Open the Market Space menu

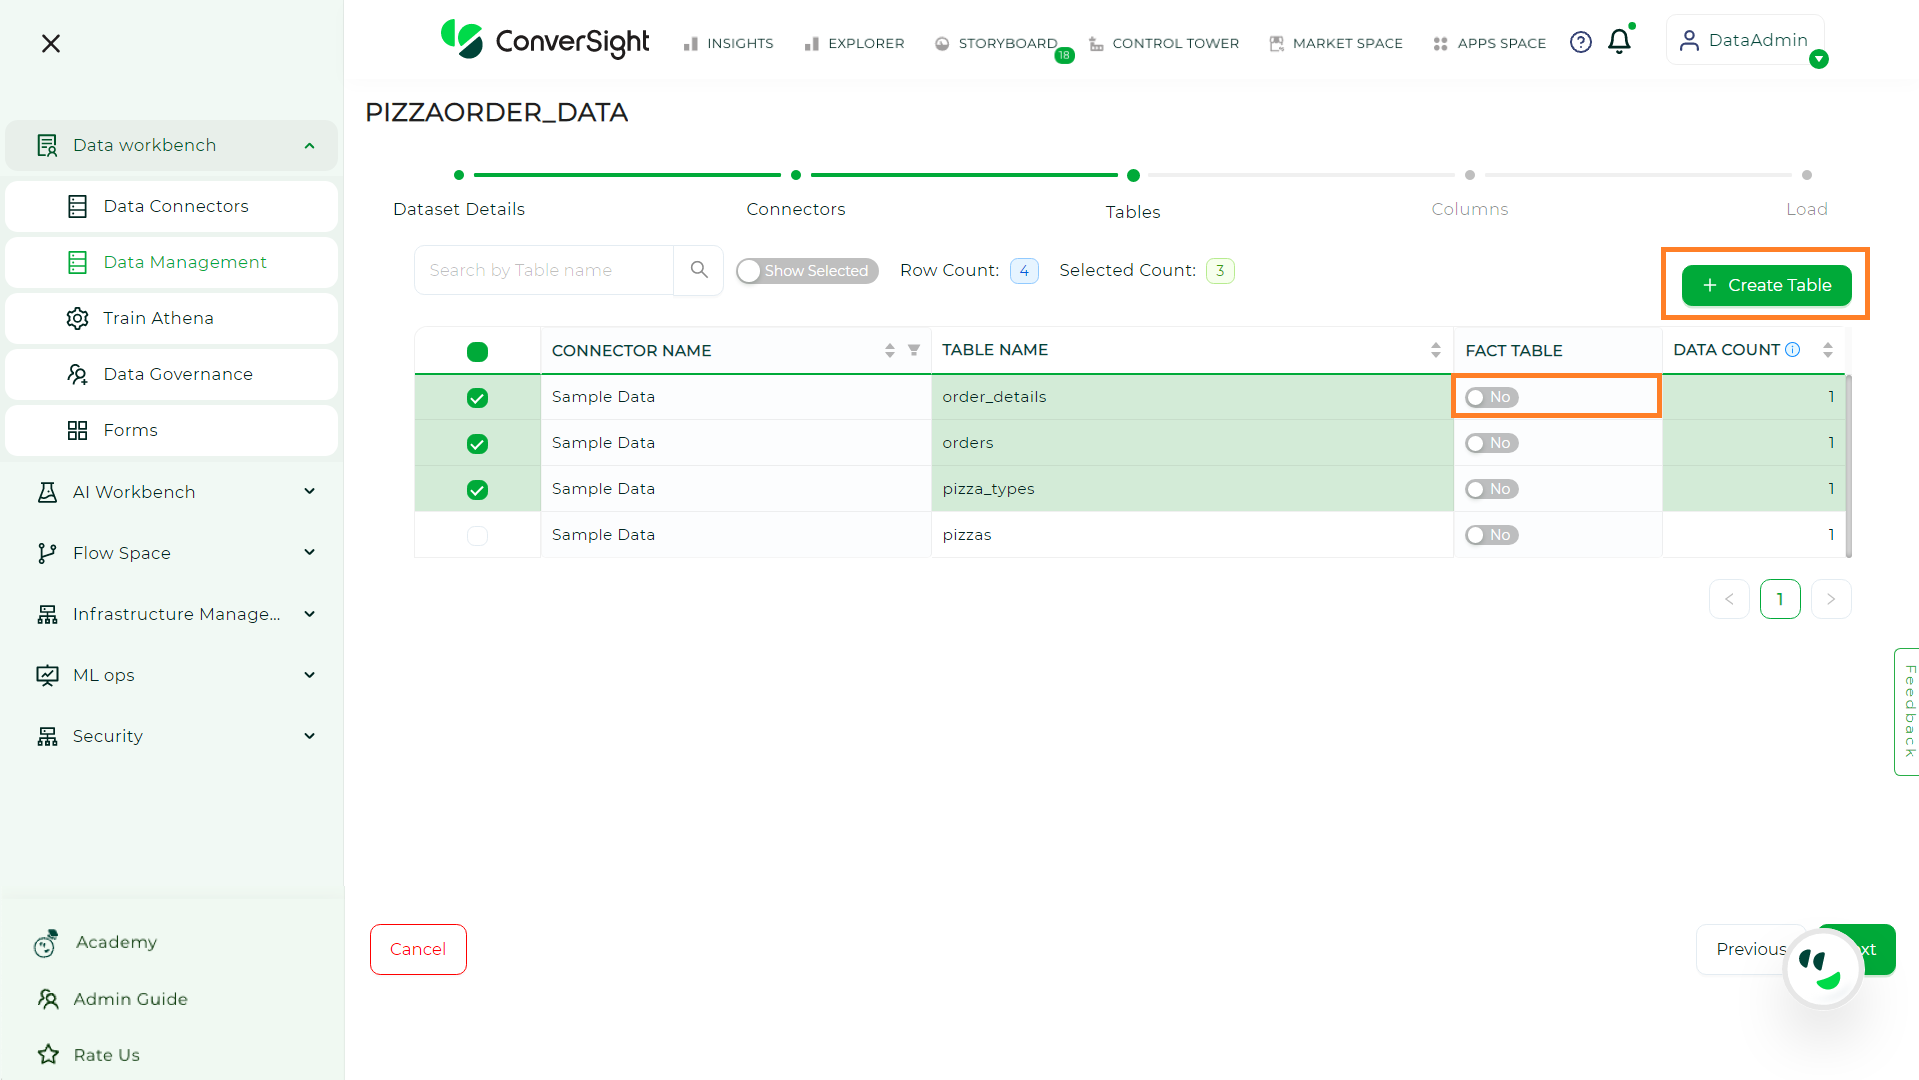(x=1336, y=43)
